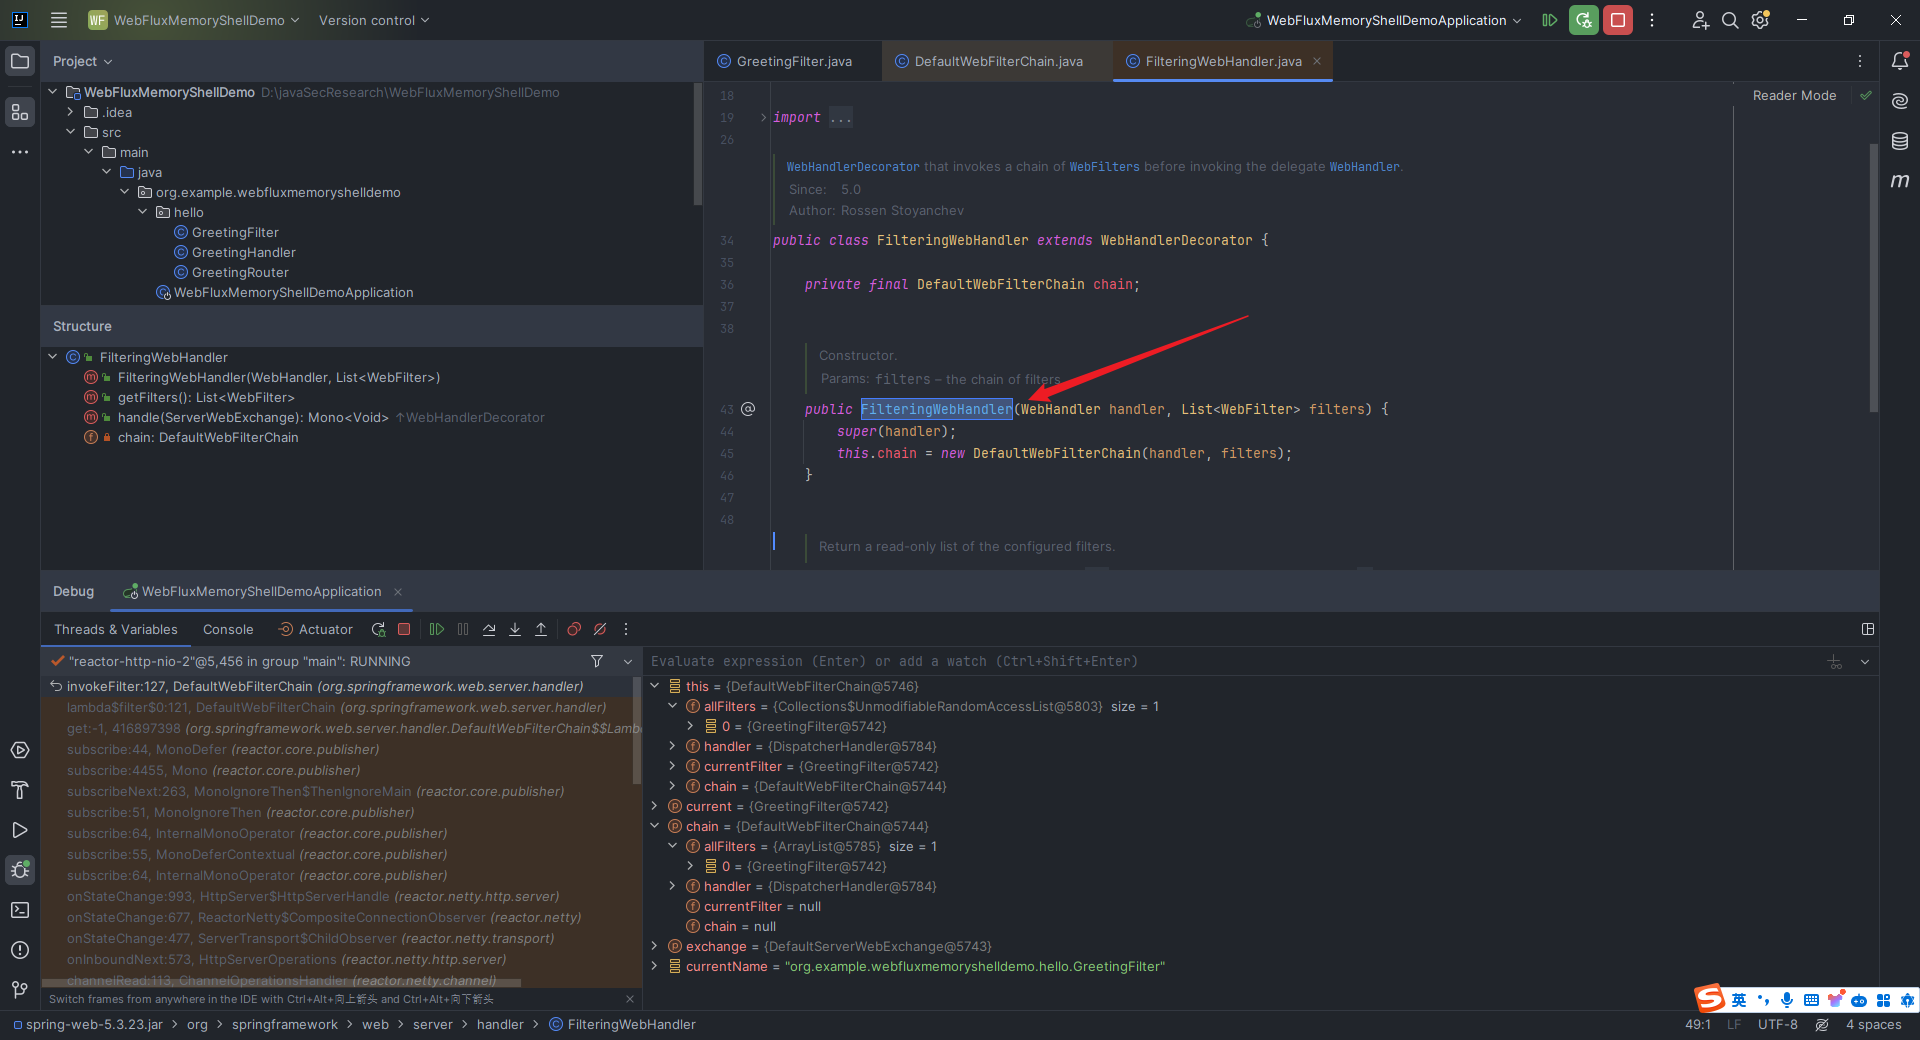Viewport: 1920px width, 1040px height.
Task: Collapse the src folder node
Action: [x=71, y=132]
